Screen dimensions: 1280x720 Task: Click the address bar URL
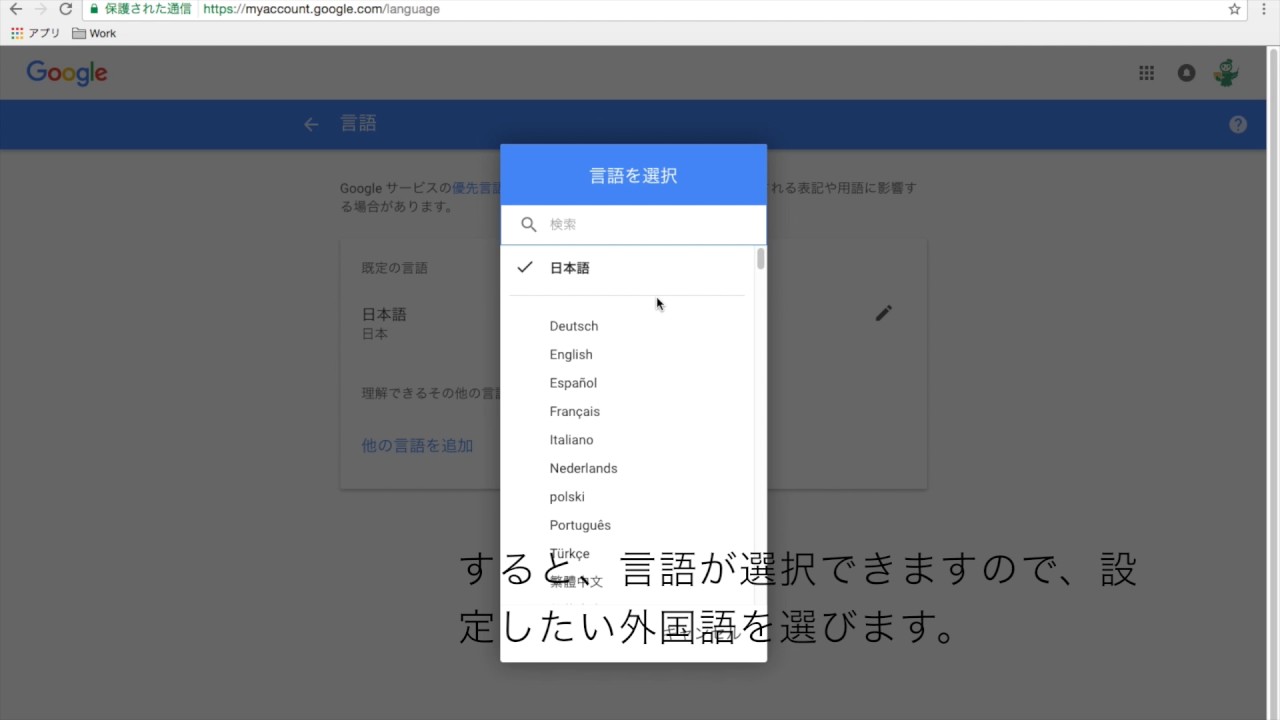[x=321, y=9]
